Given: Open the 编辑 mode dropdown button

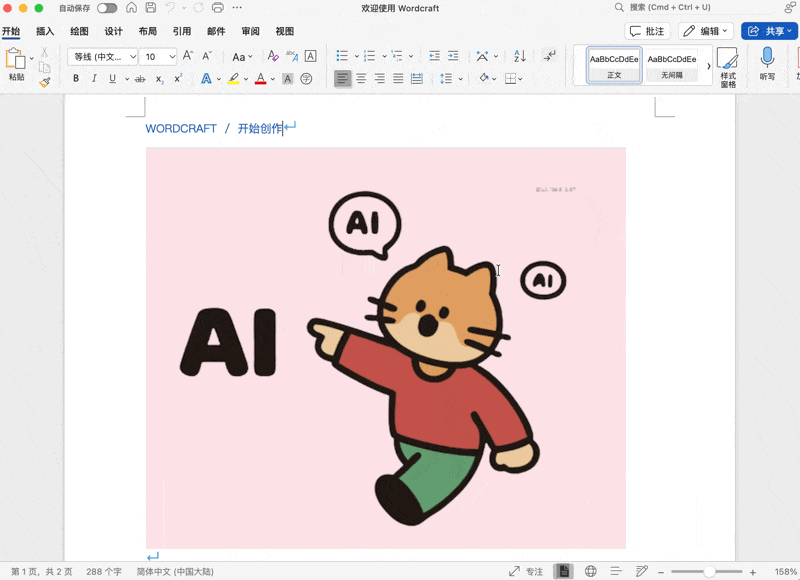Looking at the screenshot, I should click(706, 31).
